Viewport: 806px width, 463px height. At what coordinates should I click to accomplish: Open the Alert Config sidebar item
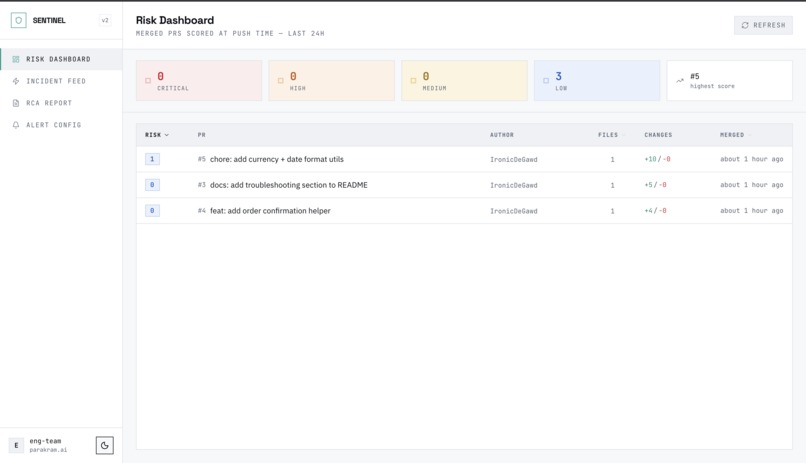pos(61,125)
